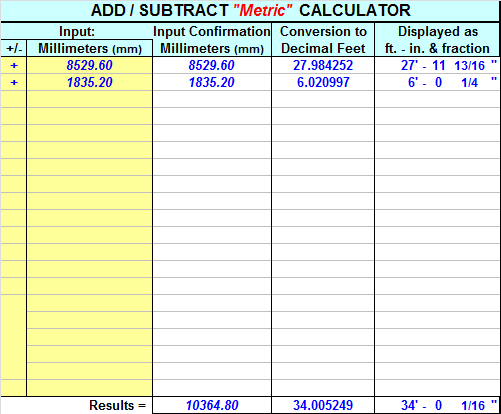Select the 6' - 0 1/4" display cell
Viewport: 501px width, 414px height.
point(437,82)
